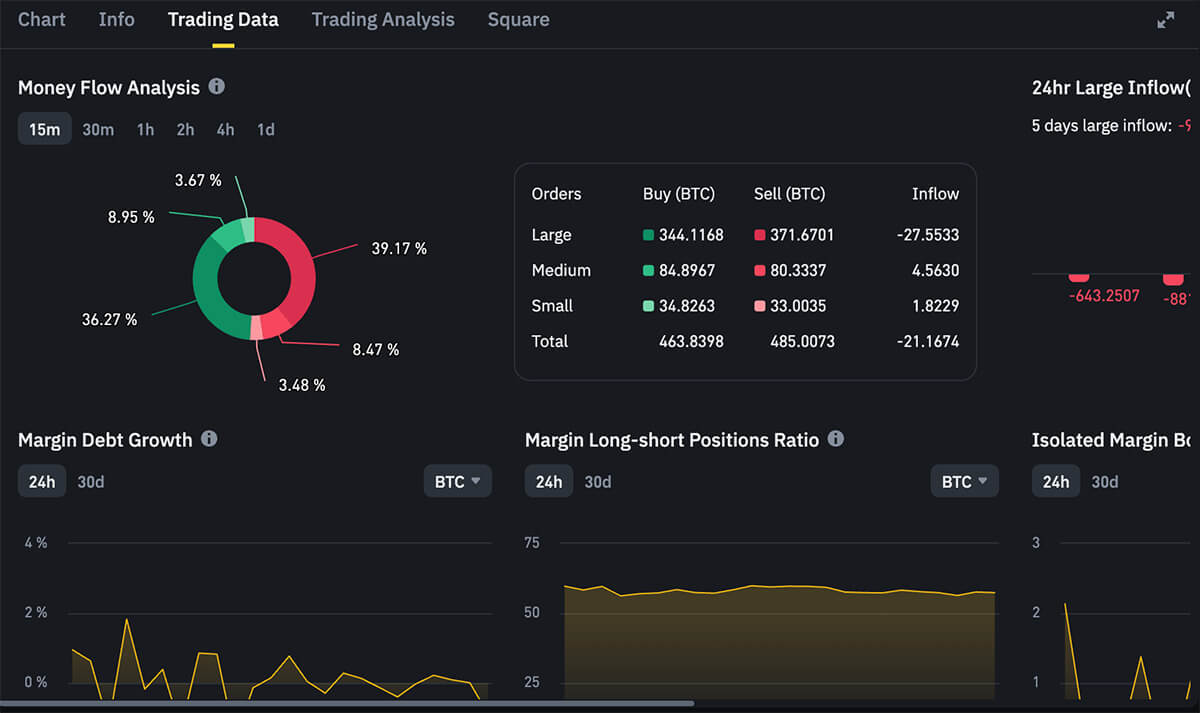Switch money flow interval to 30m
The image size is (1200, 713).
98,130
